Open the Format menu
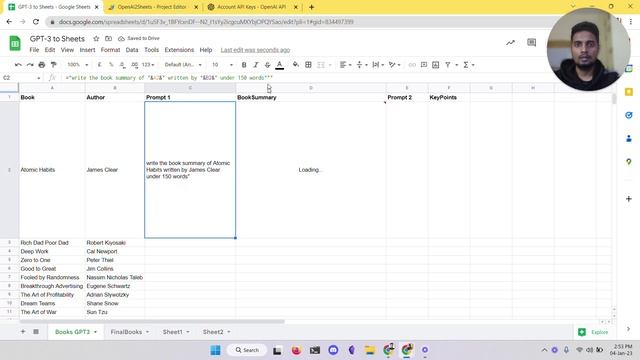640x360 pixels. pos(110,50)
